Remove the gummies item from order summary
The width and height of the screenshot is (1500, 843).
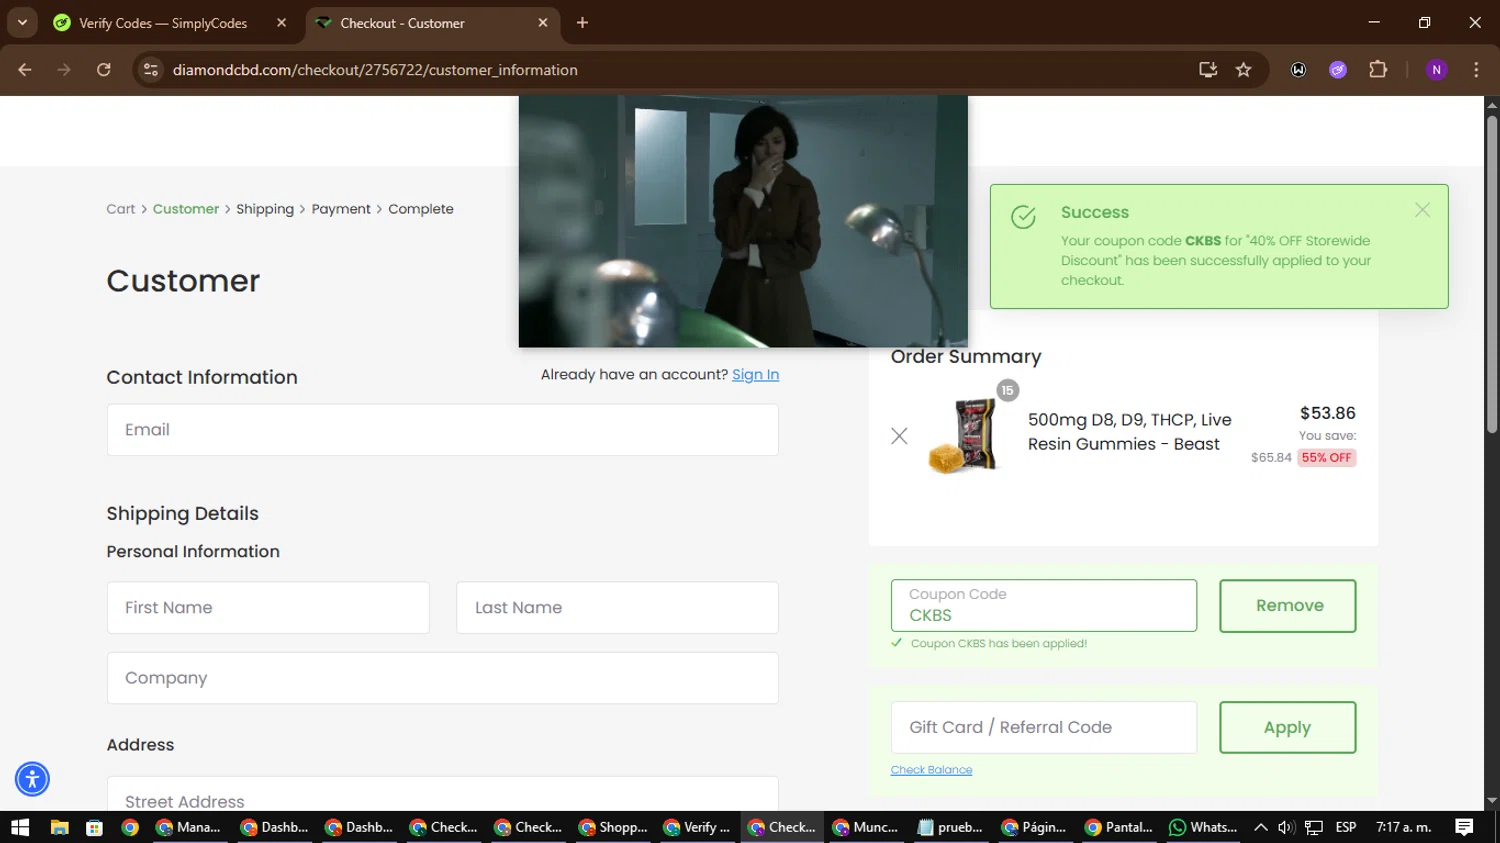click(x=899, y=436)
